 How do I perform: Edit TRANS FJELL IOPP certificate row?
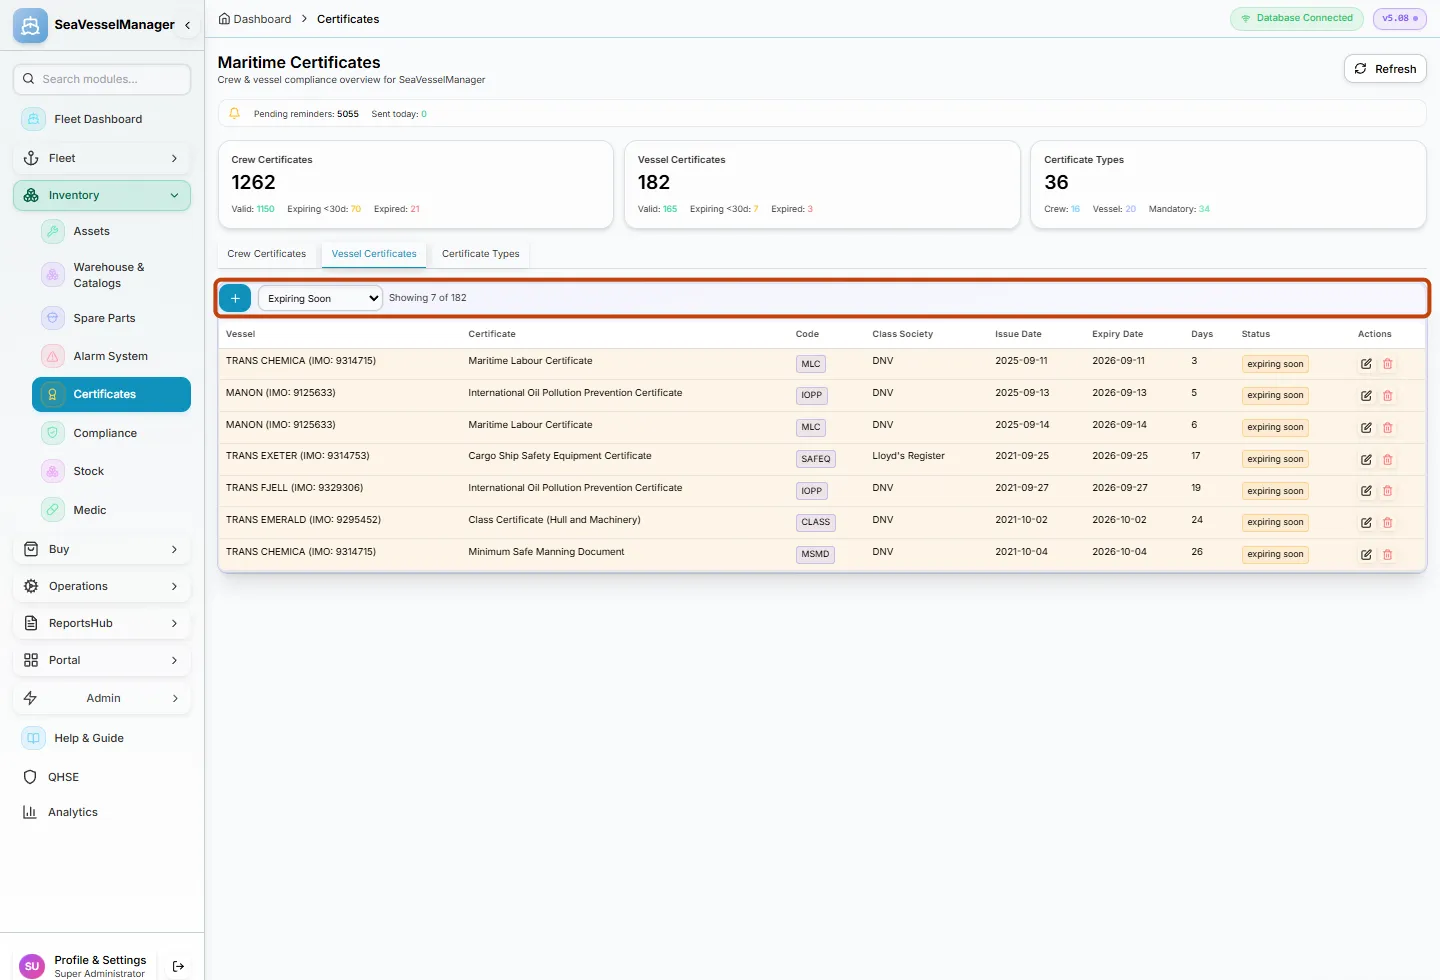(x=1366, y=491)
